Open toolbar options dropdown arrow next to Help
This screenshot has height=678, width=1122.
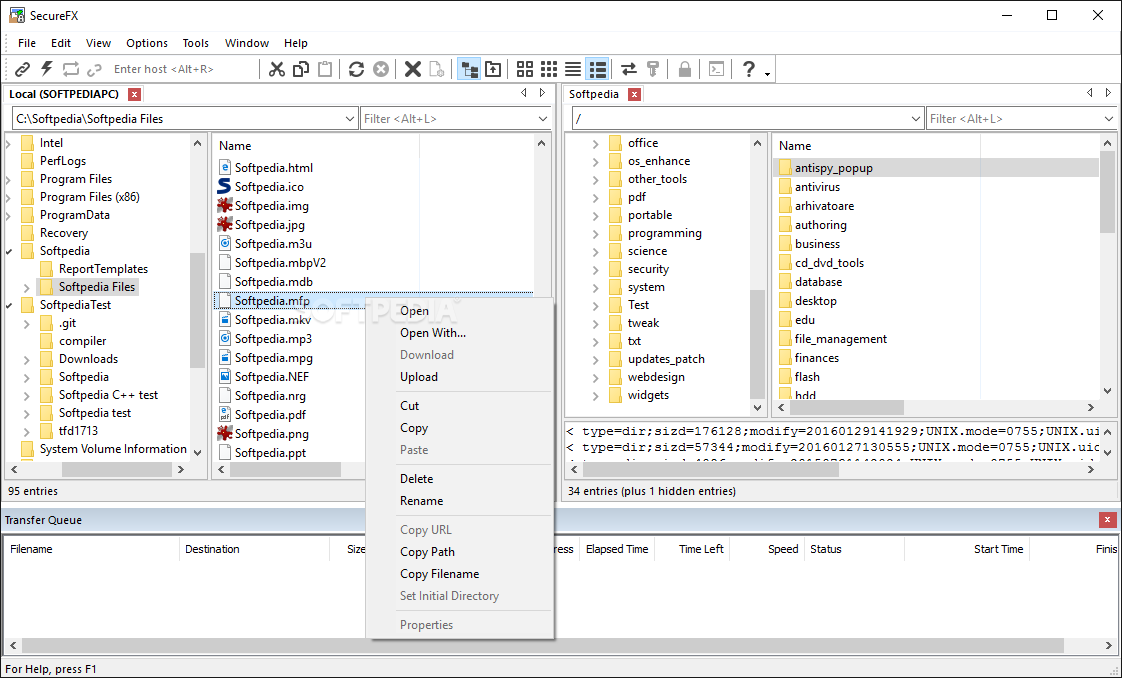point(767,74)
